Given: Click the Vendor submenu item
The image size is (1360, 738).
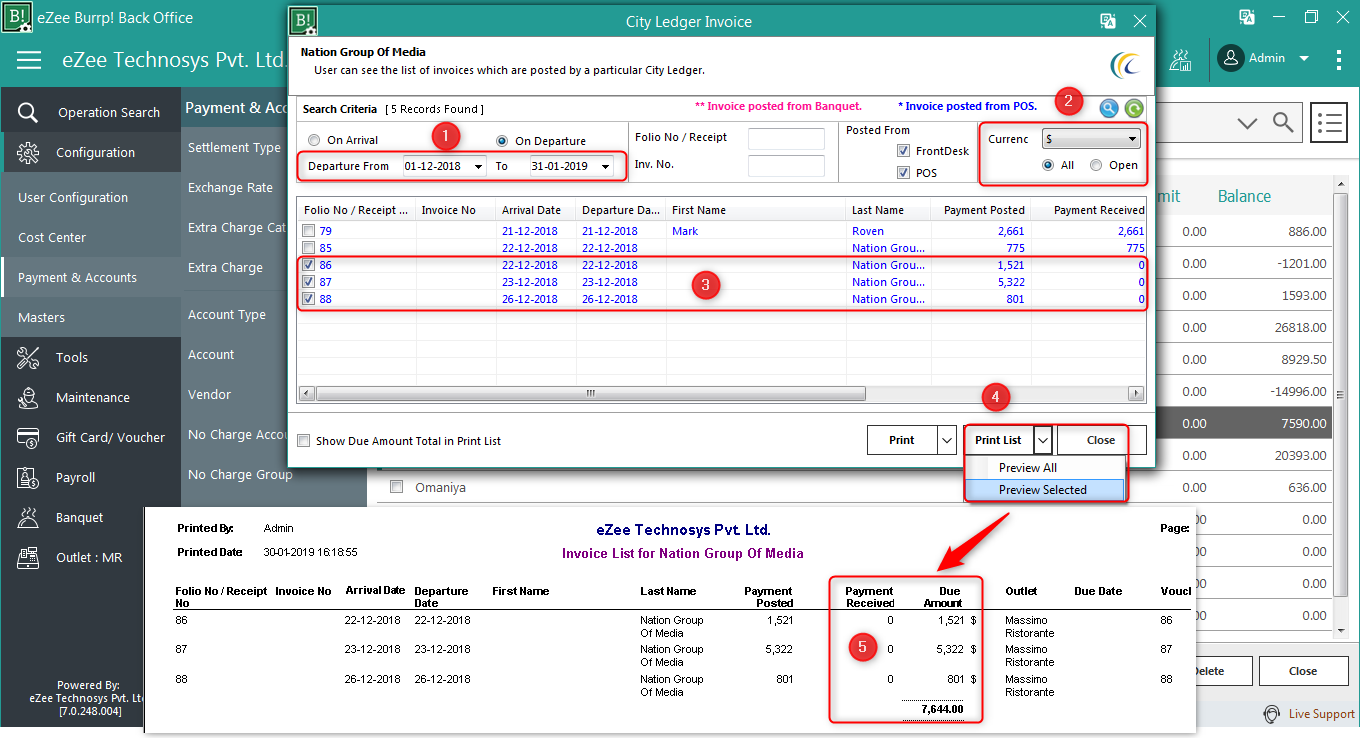Looking at the screenshot, I should pos(209,394).
